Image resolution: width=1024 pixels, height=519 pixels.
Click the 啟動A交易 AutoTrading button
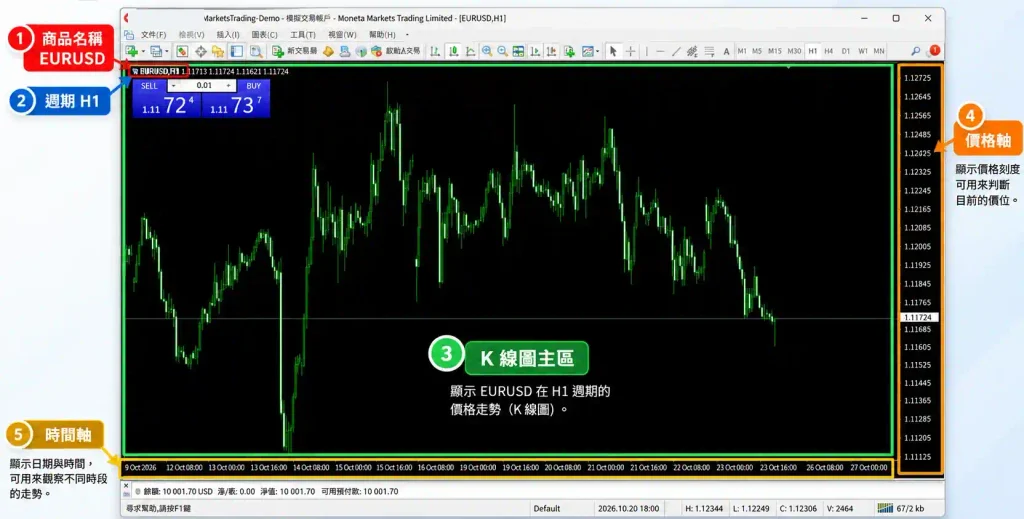coord(396,51)
